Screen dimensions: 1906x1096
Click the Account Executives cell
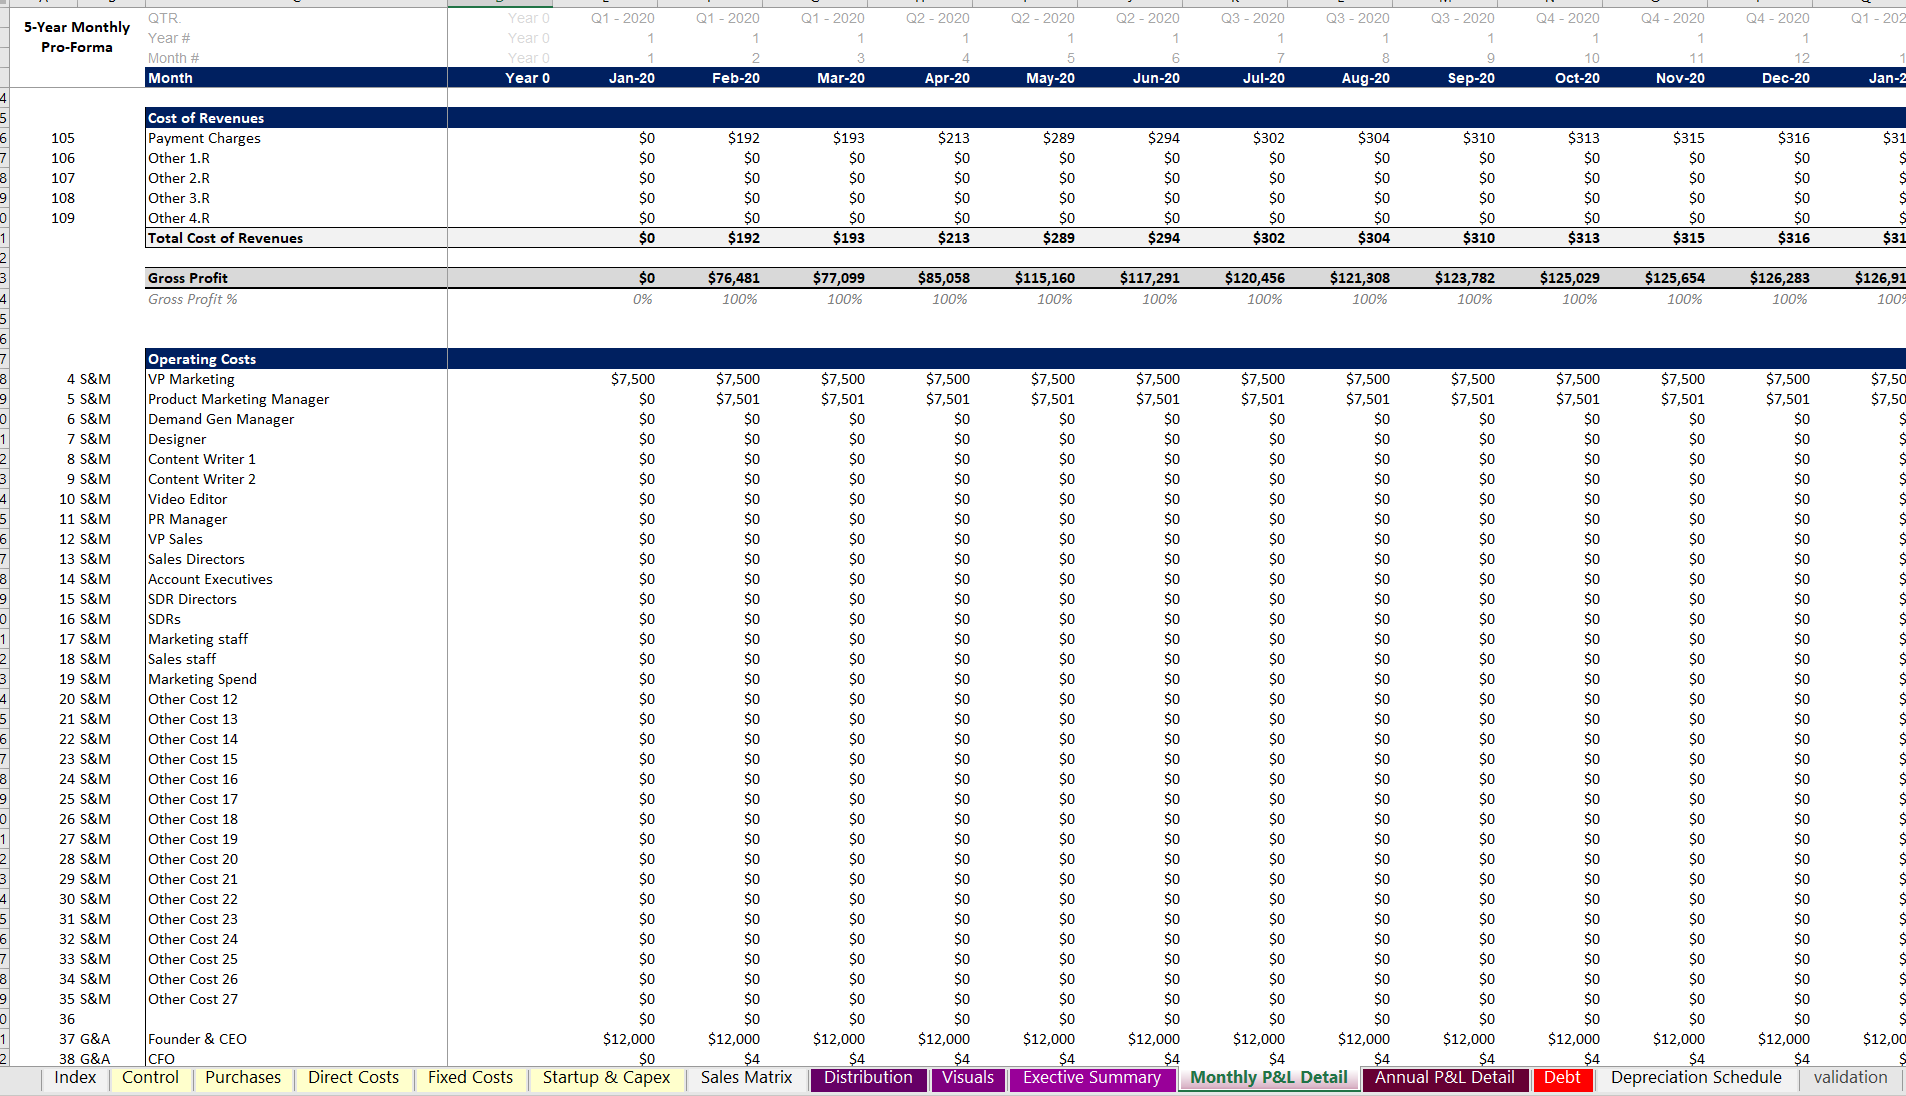(210, 579)
